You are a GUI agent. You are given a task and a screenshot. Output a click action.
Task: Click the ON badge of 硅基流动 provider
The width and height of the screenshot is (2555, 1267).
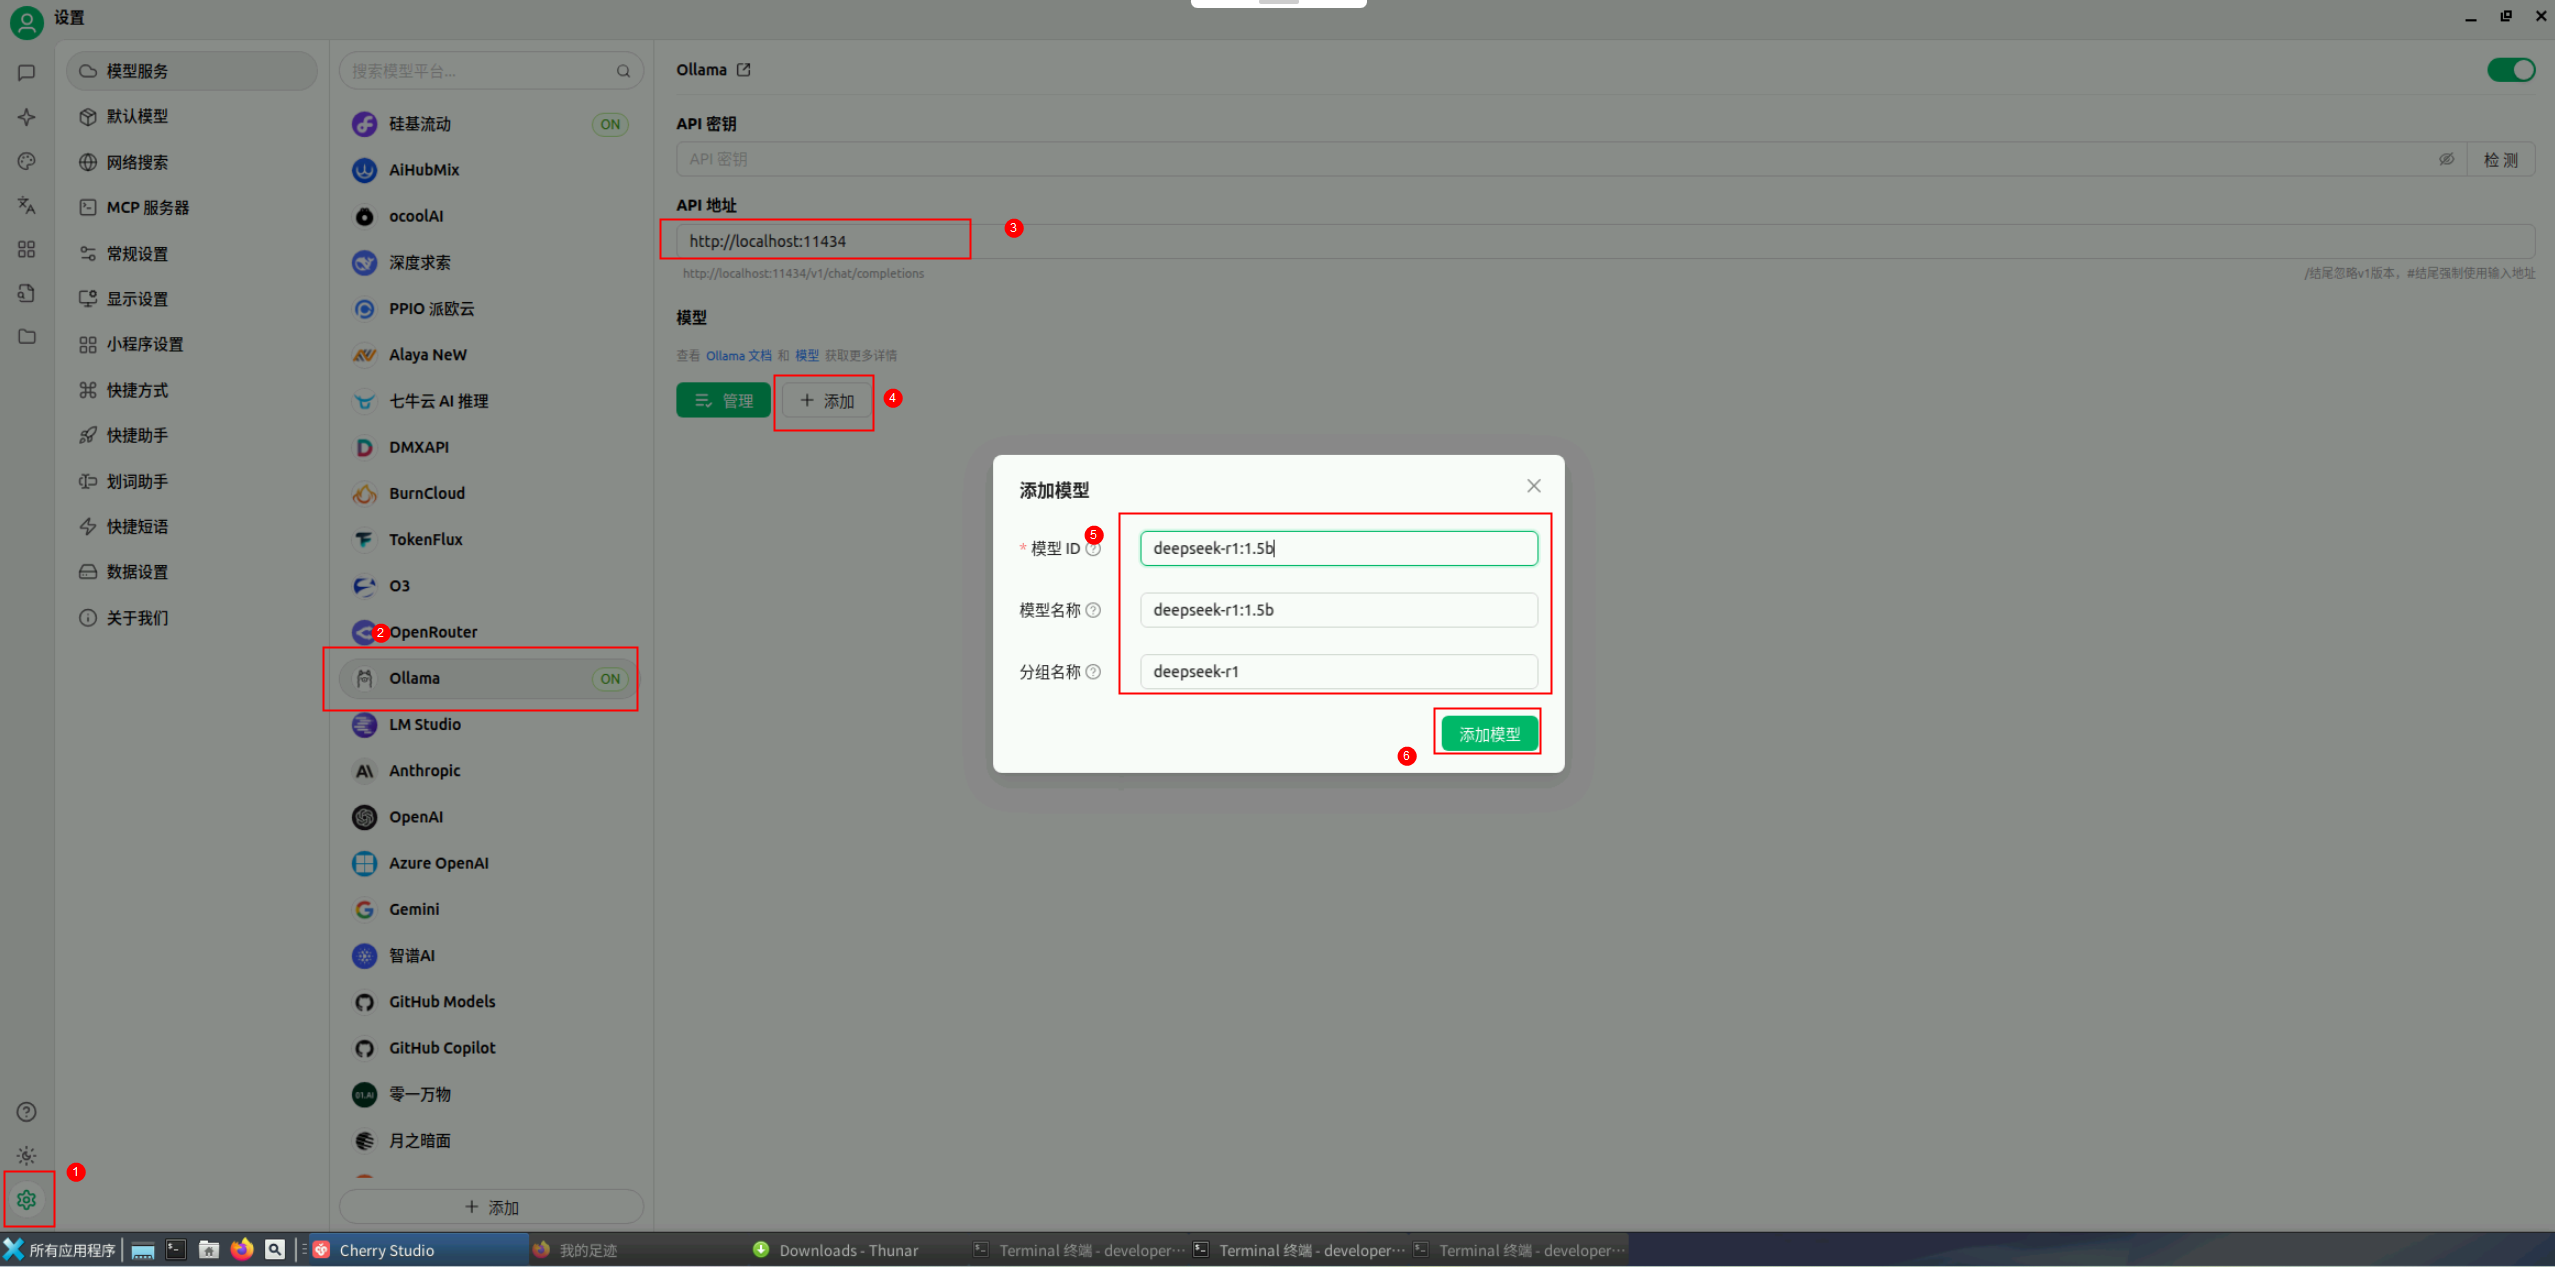610,124
